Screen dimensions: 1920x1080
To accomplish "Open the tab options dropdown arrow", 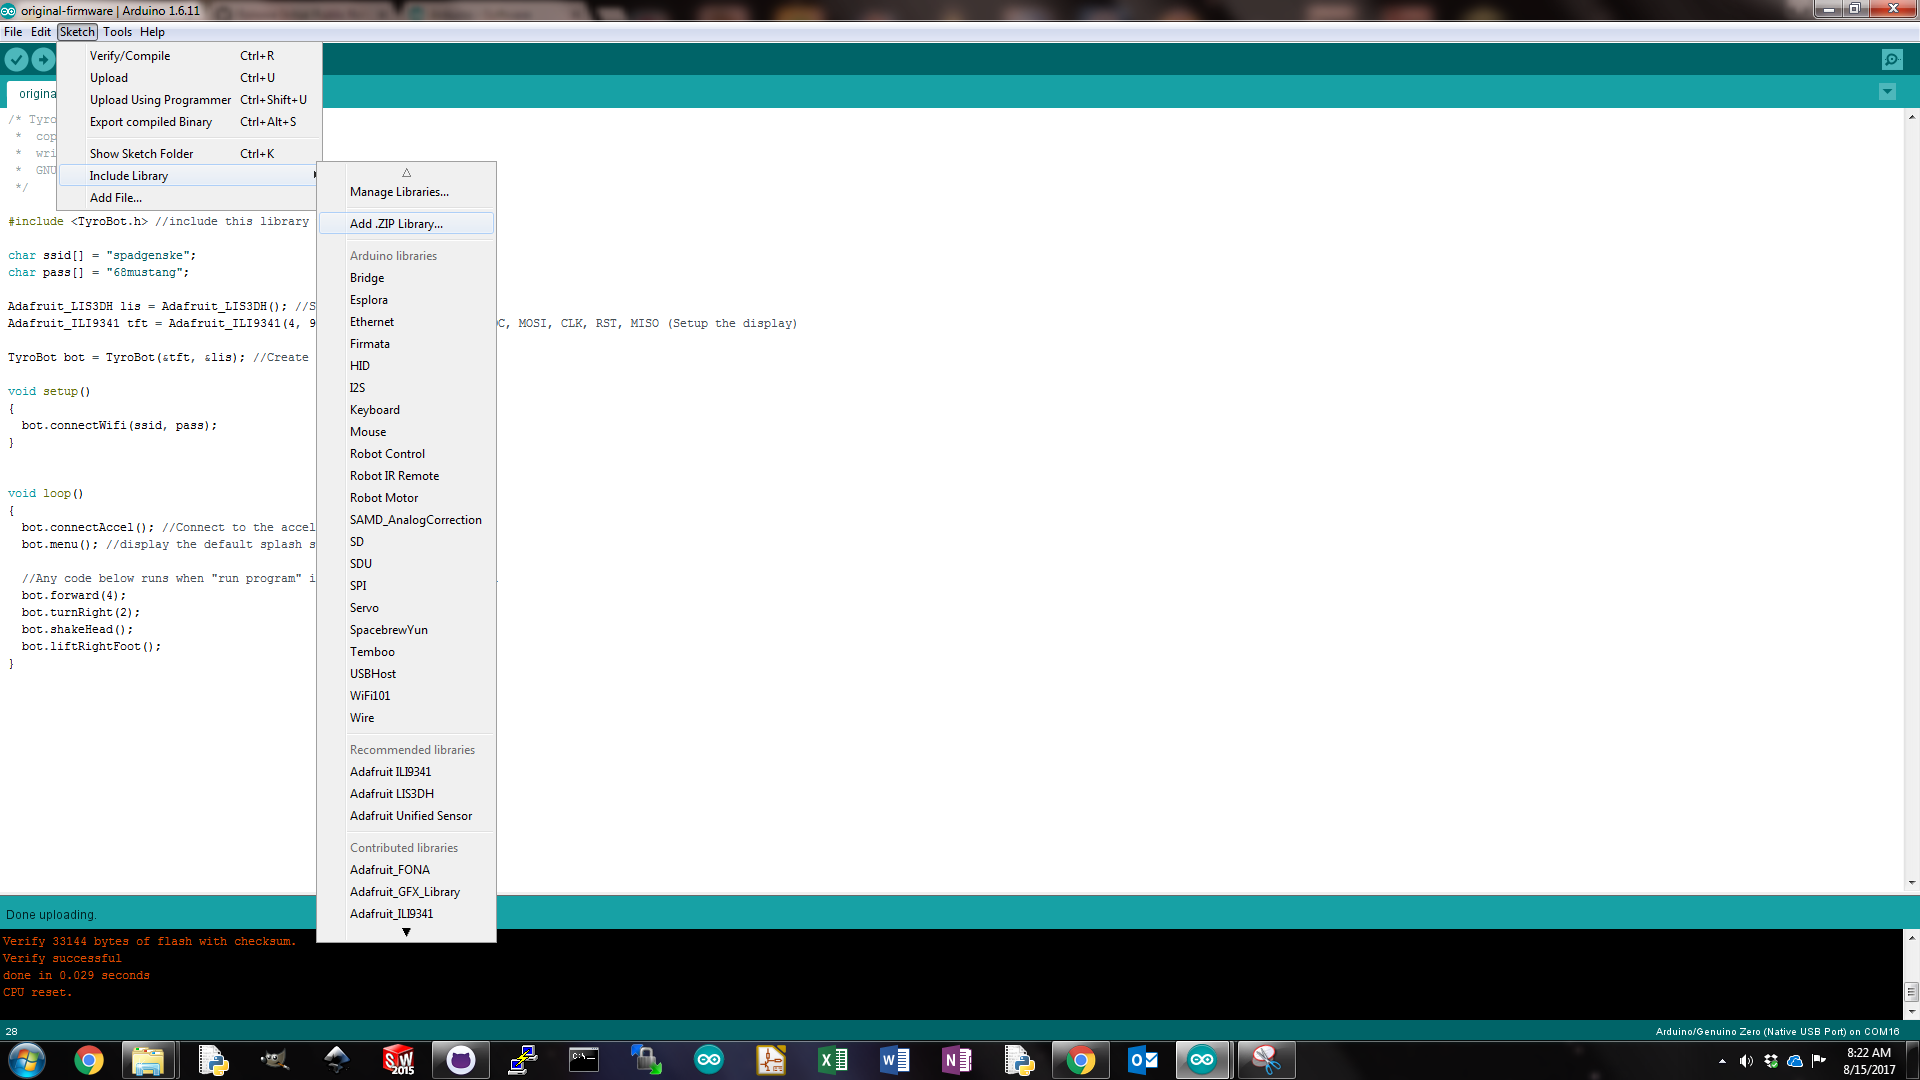I will coord(1887,92).
